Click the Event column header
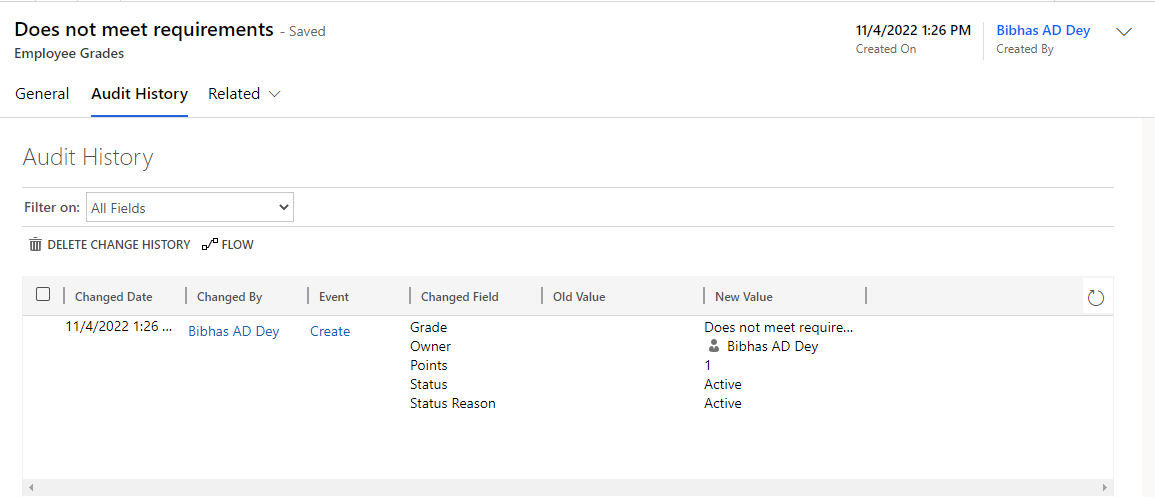 pyautogui.click(x=334, y=297)
